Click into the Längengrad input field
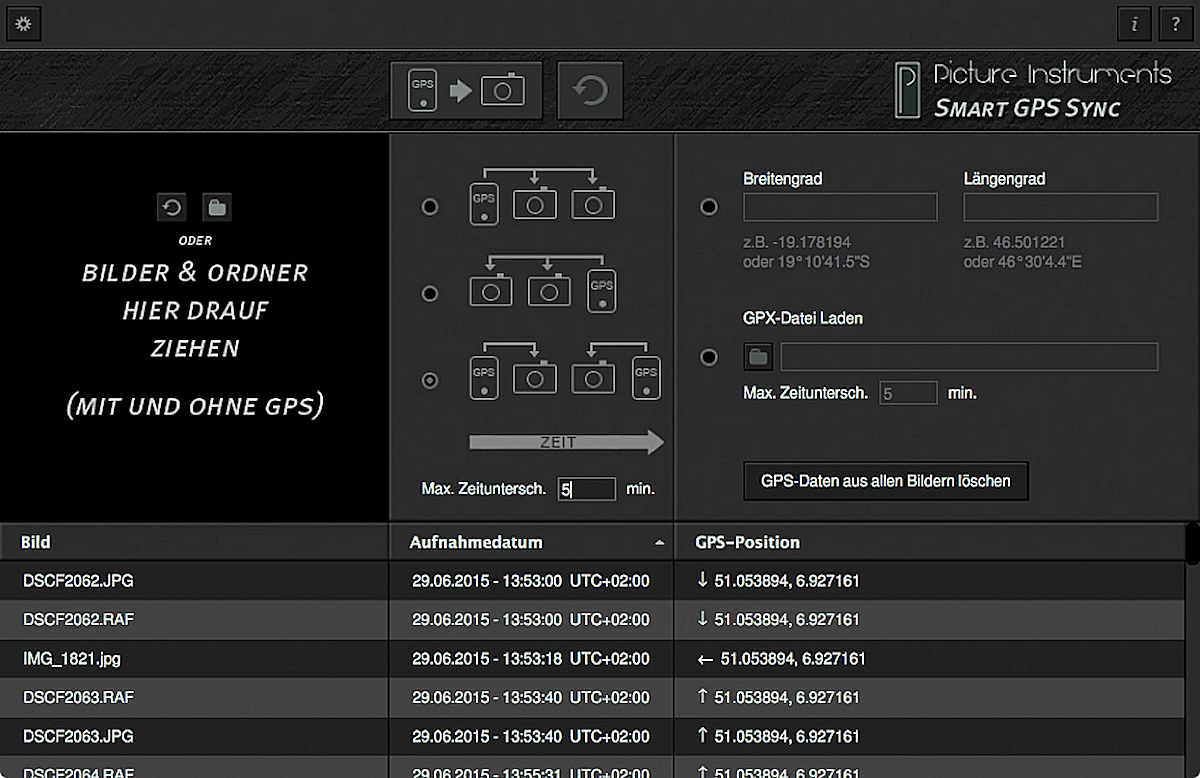Image resolution: width=1200 pixels, height=778 pixels. coord(1060,207)
